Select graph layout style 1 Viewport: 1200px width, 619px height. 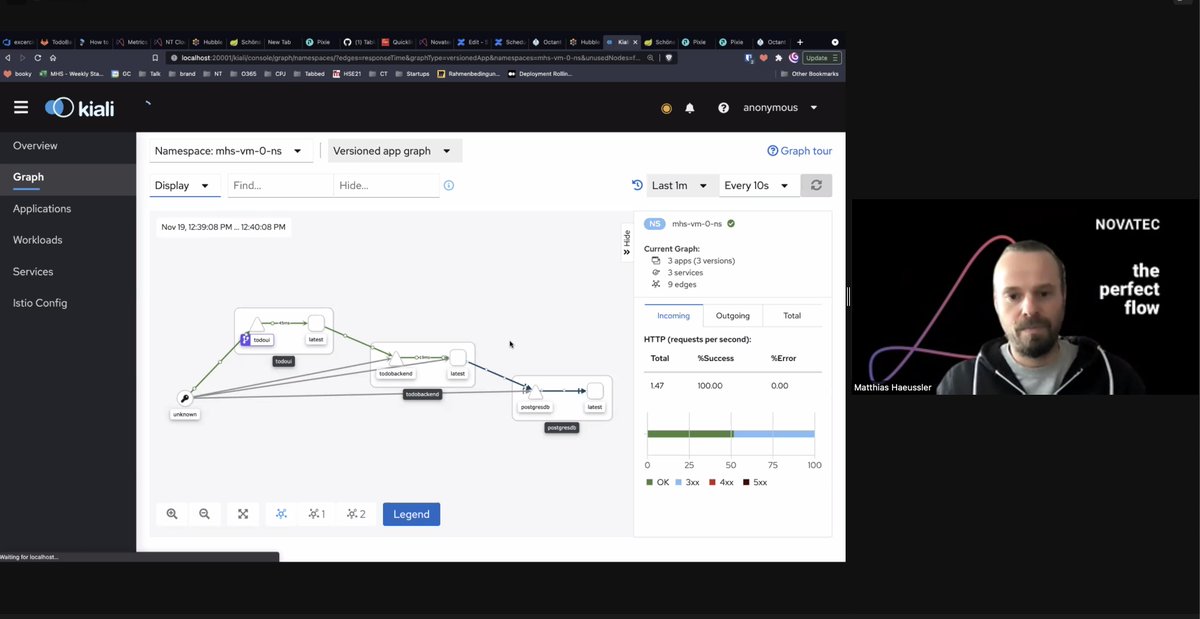tap(317, 514)
